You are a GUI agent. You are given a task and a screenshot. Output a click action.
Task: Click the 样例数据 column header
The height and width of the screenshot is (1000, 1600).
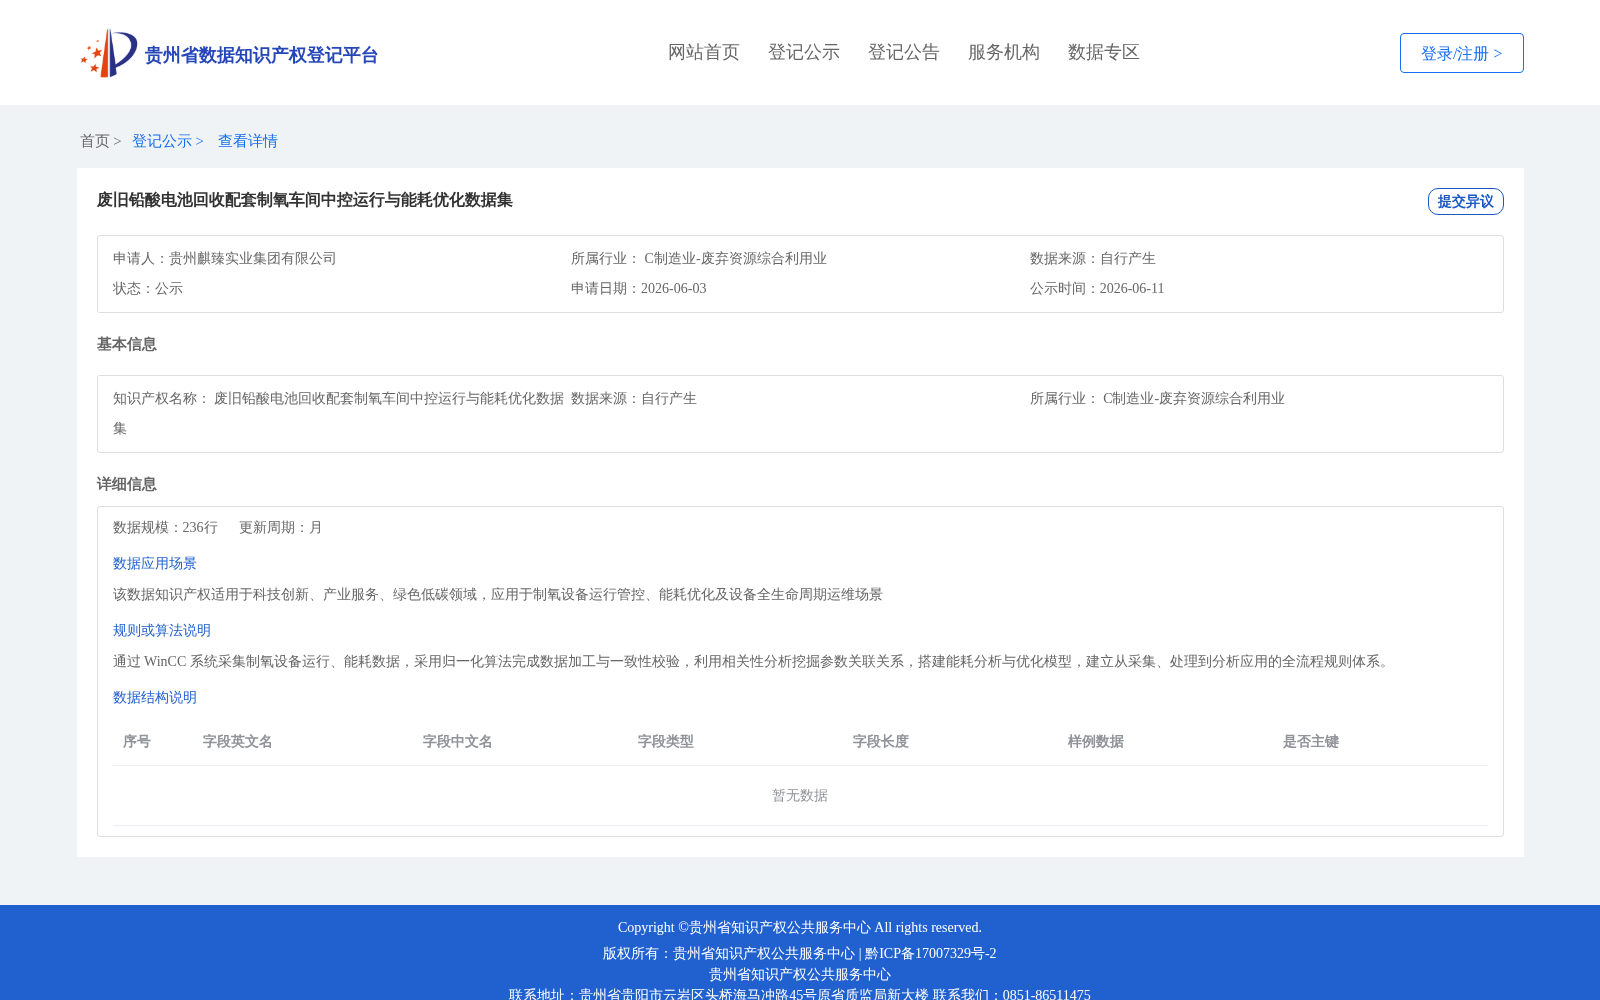click(1096, 741)
